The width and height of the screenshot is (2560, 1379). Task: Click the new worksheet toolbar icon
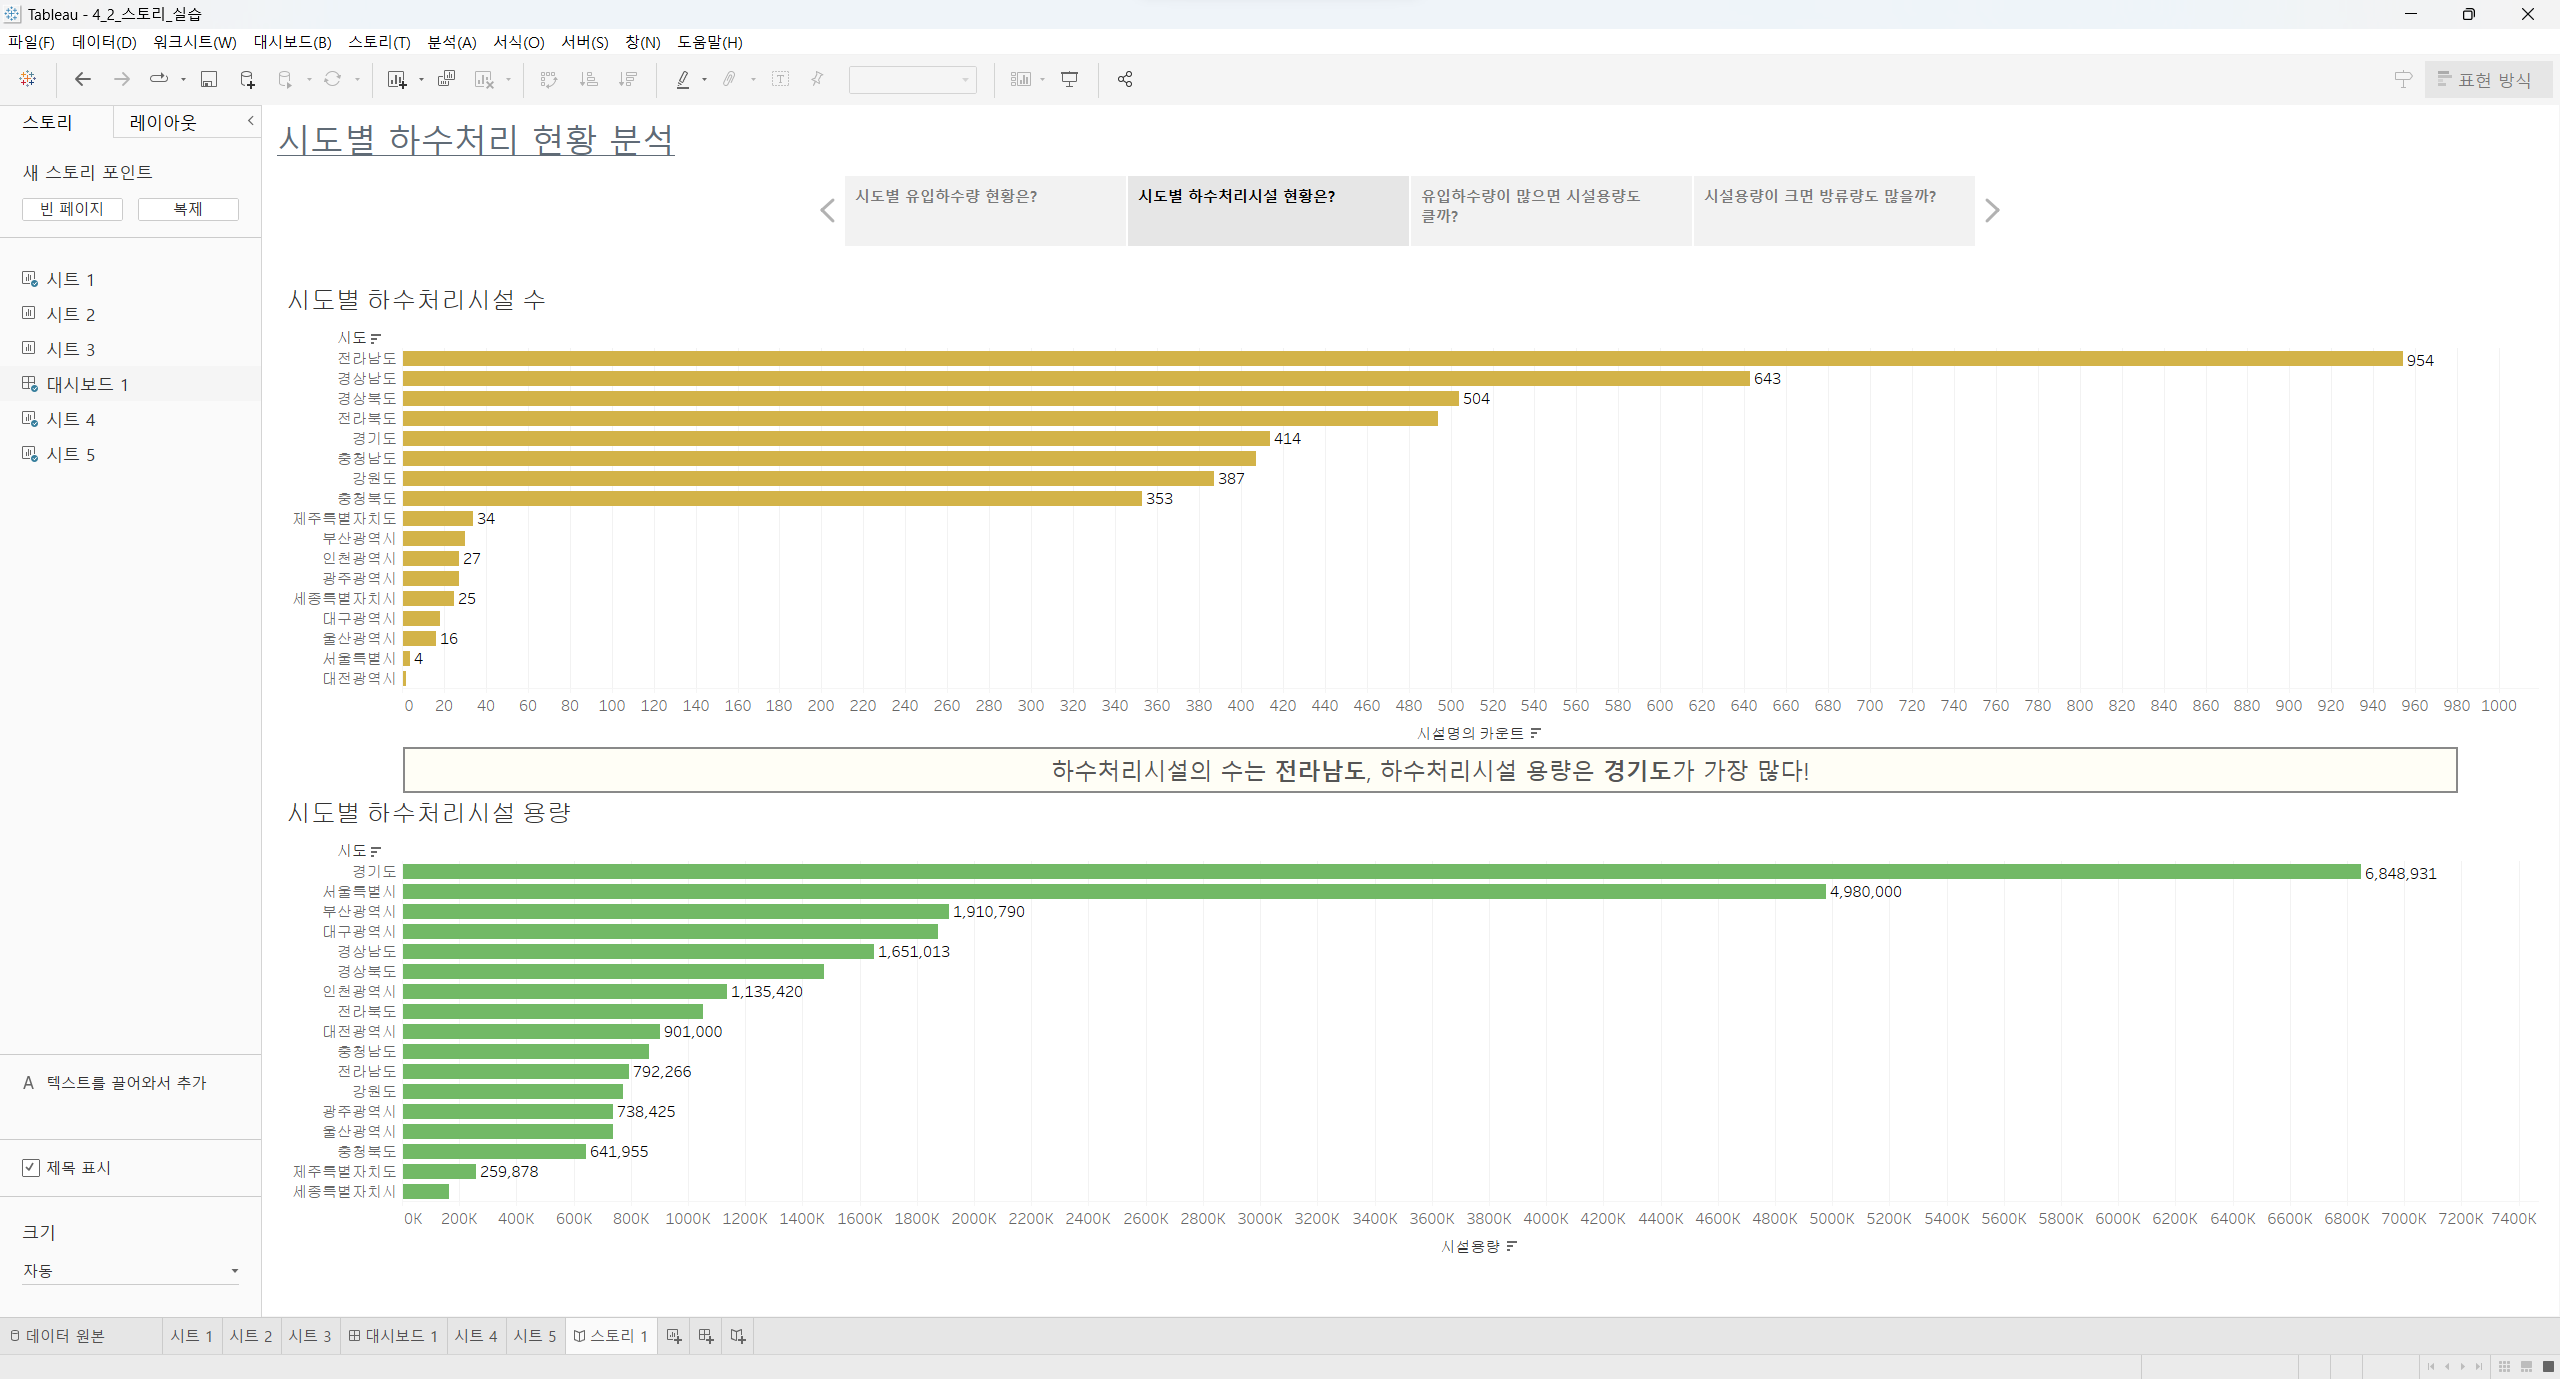point(397,79)
